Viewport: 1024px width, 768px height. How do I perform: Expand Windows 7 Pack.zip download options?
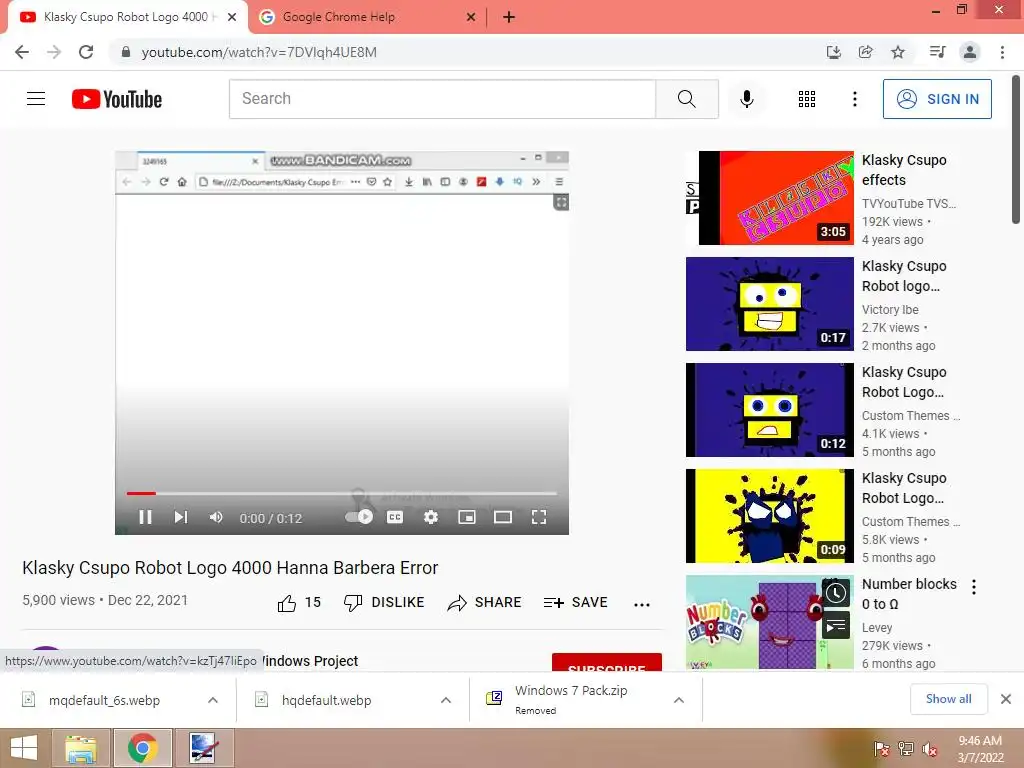(x=679, y=700)
